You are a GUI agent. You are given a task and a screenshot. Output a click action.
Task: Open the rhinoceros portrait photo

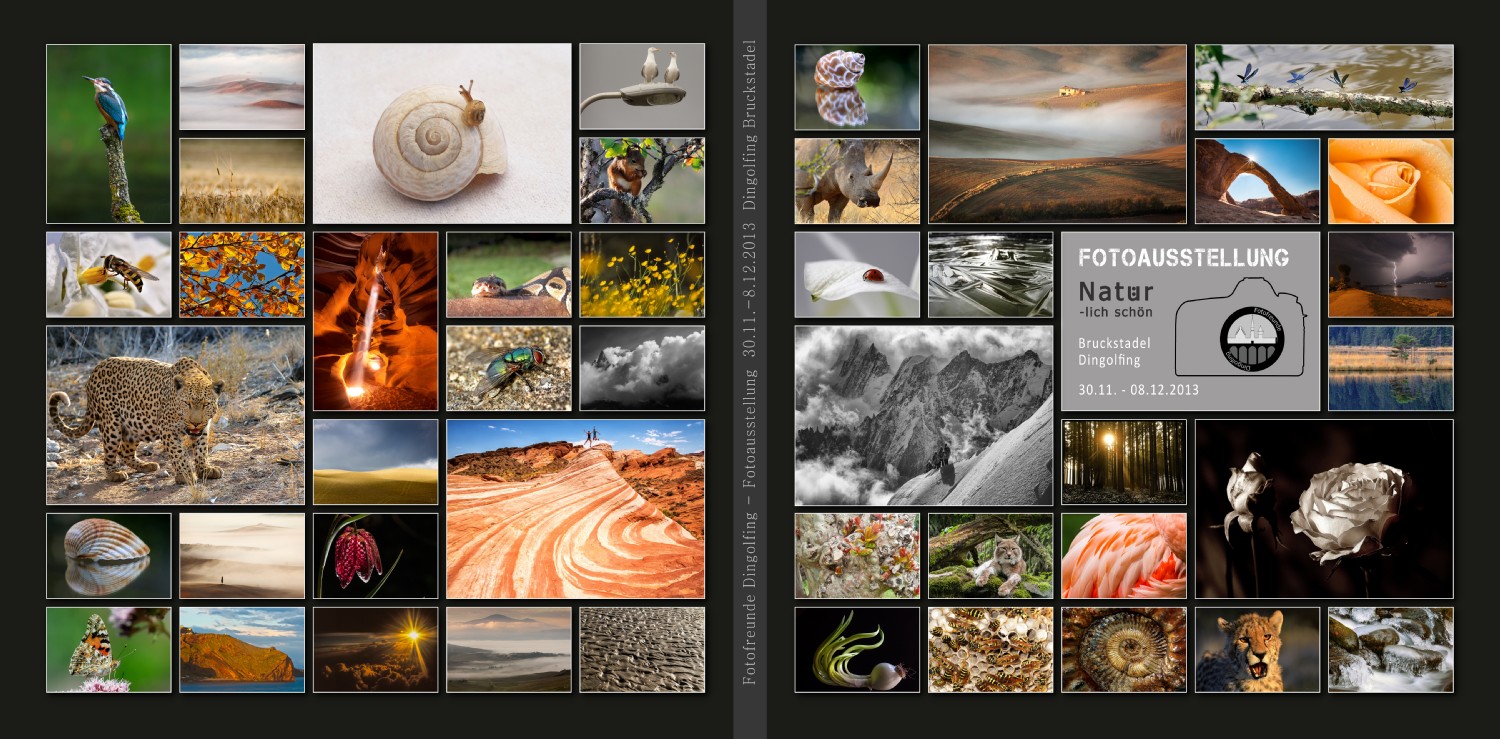point(857,181)
